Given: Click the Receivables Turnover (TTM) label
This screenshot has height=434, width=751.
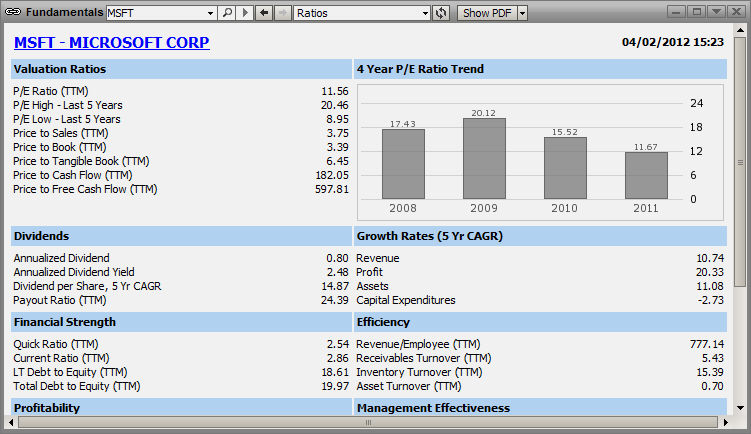Looking at the screenshot, I should pos(423,358).
